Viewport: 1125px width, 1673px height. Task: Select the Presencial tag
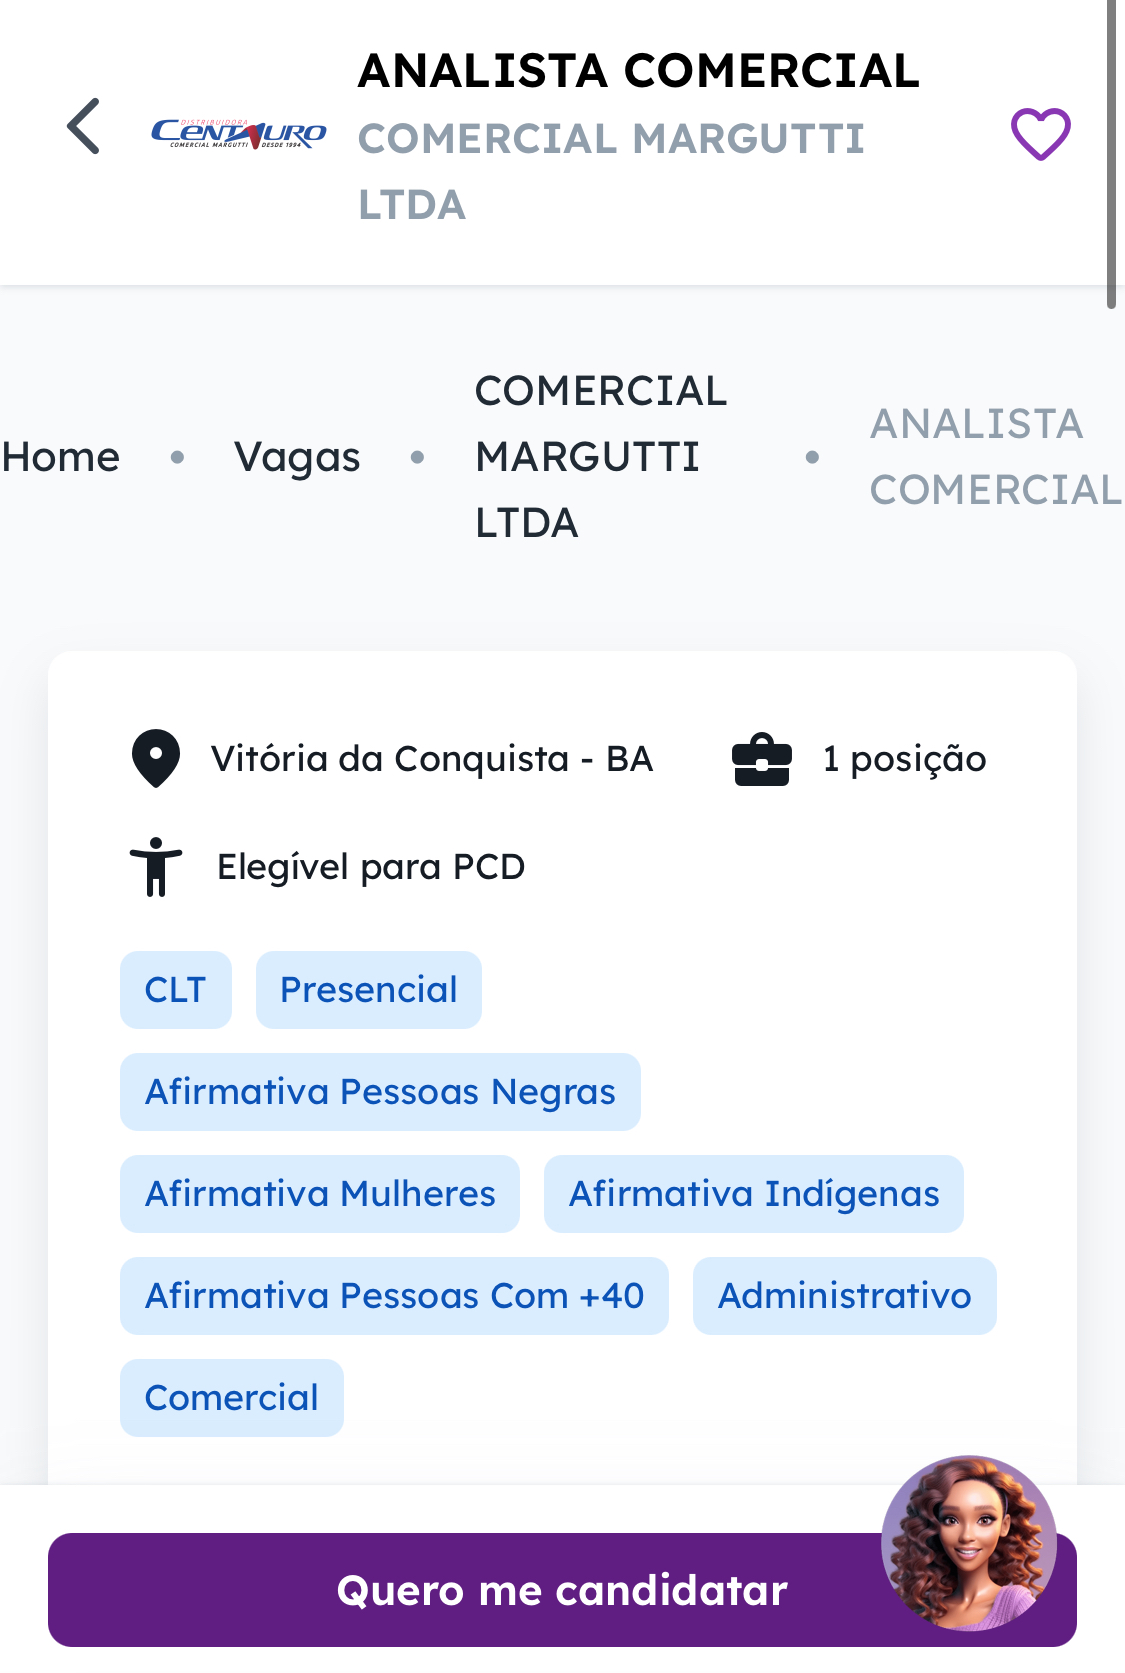[x=369, y=990]
